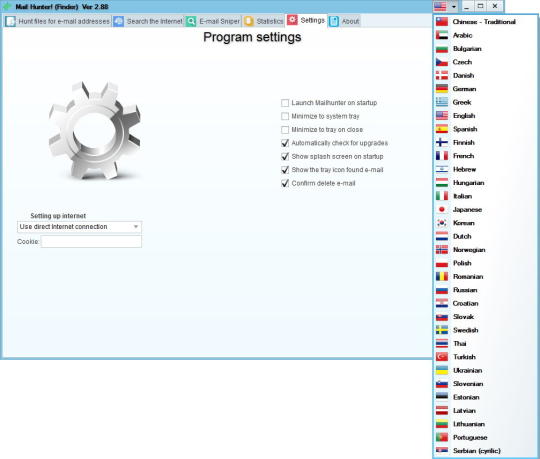Toggle Confirm delete e-mail checkbox
Image resolution: width=540 pixels, height=459 pixels.
(x=285, y=184)
